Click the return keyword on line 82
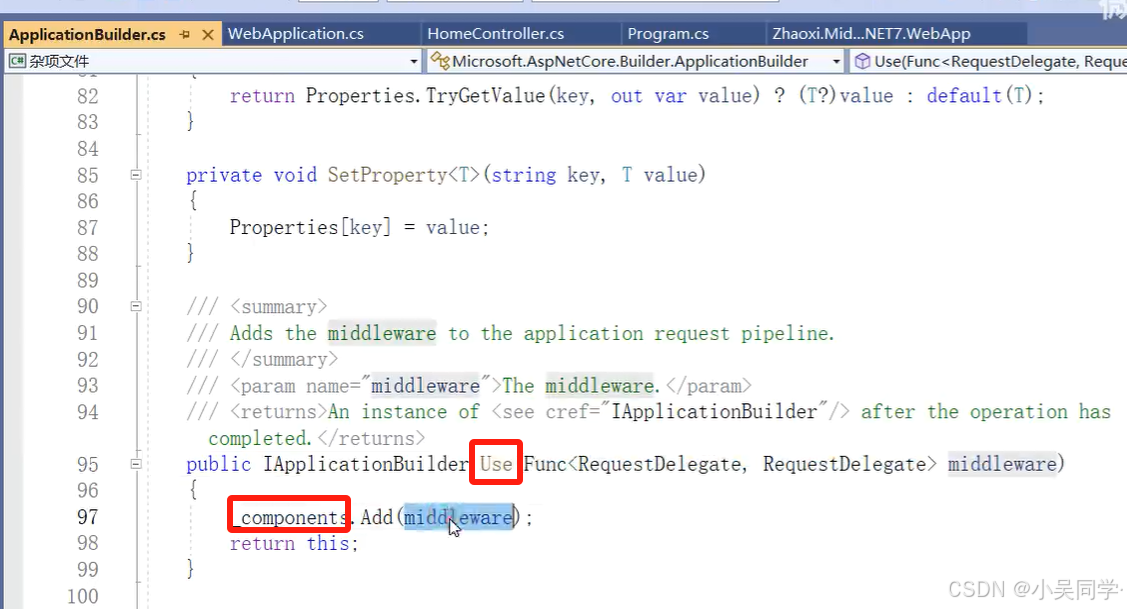This screenshot has width=1127, height=609. coord(262,96)
